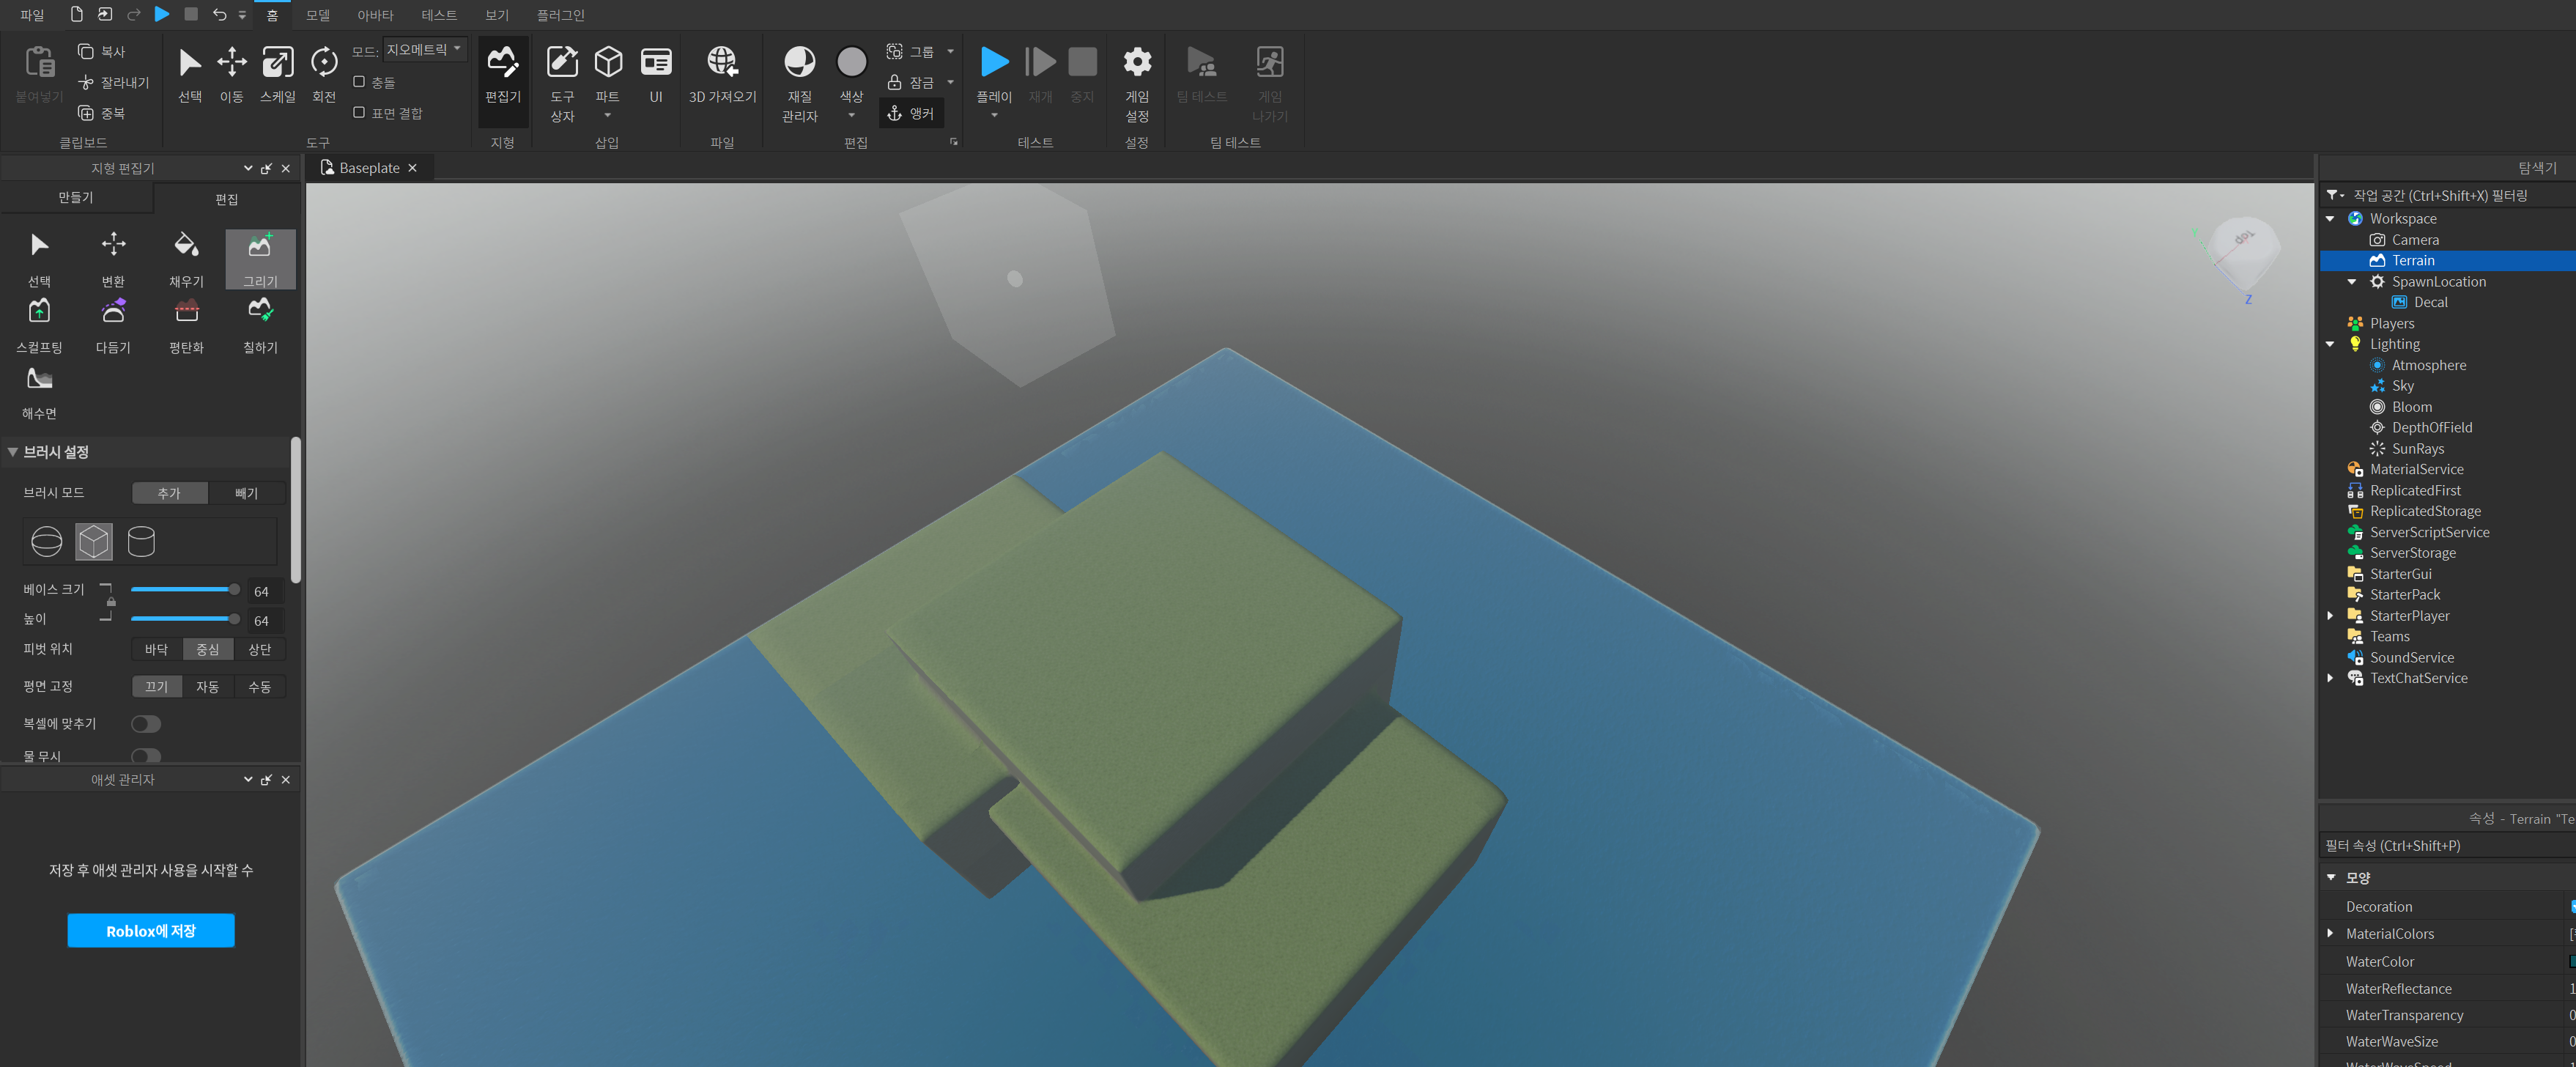Collapse the Lighting tree node
This screenshot has width=2576, height=1067.
[x=2331, y=344]
